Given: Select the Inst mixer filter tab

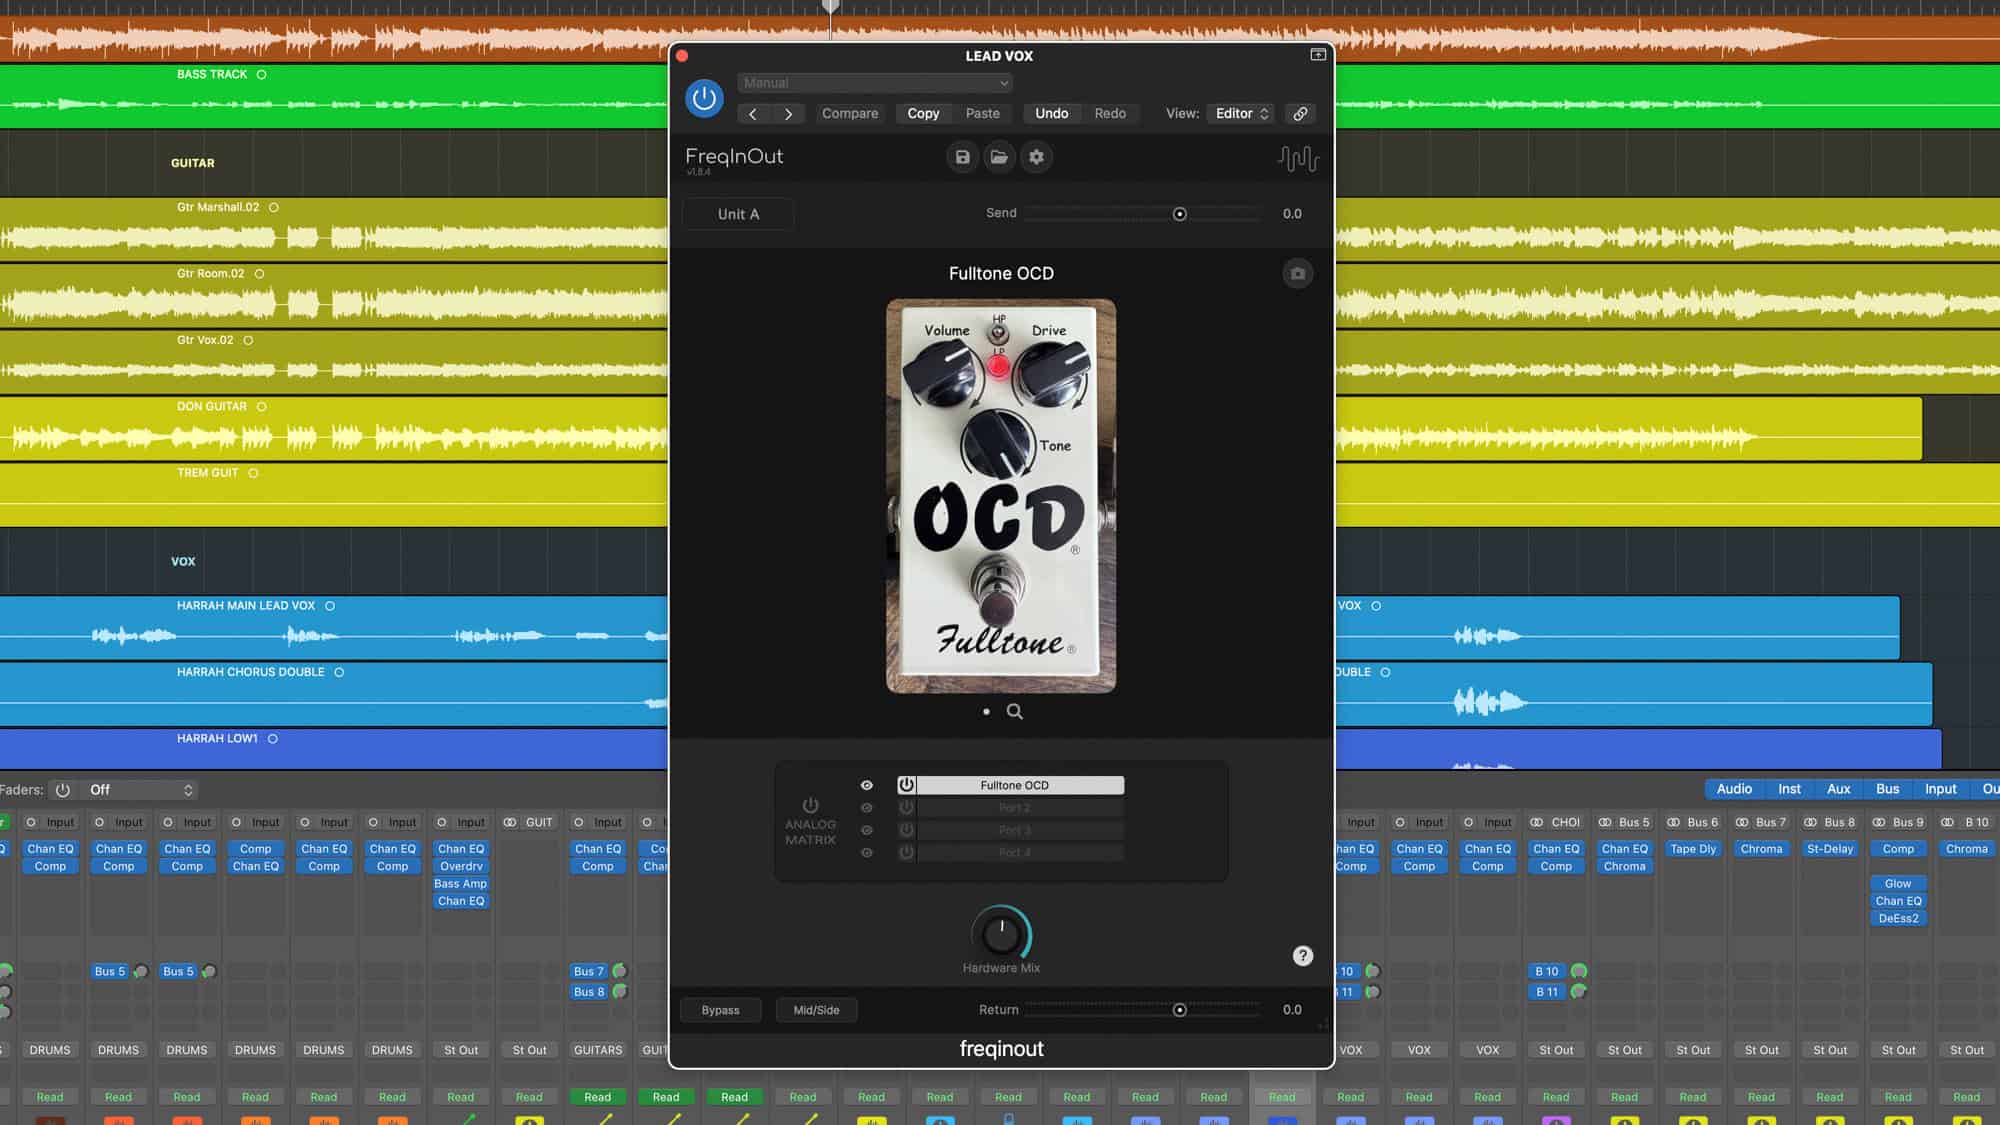Looking at the screenshot, I should click(x=1789, y=789).
